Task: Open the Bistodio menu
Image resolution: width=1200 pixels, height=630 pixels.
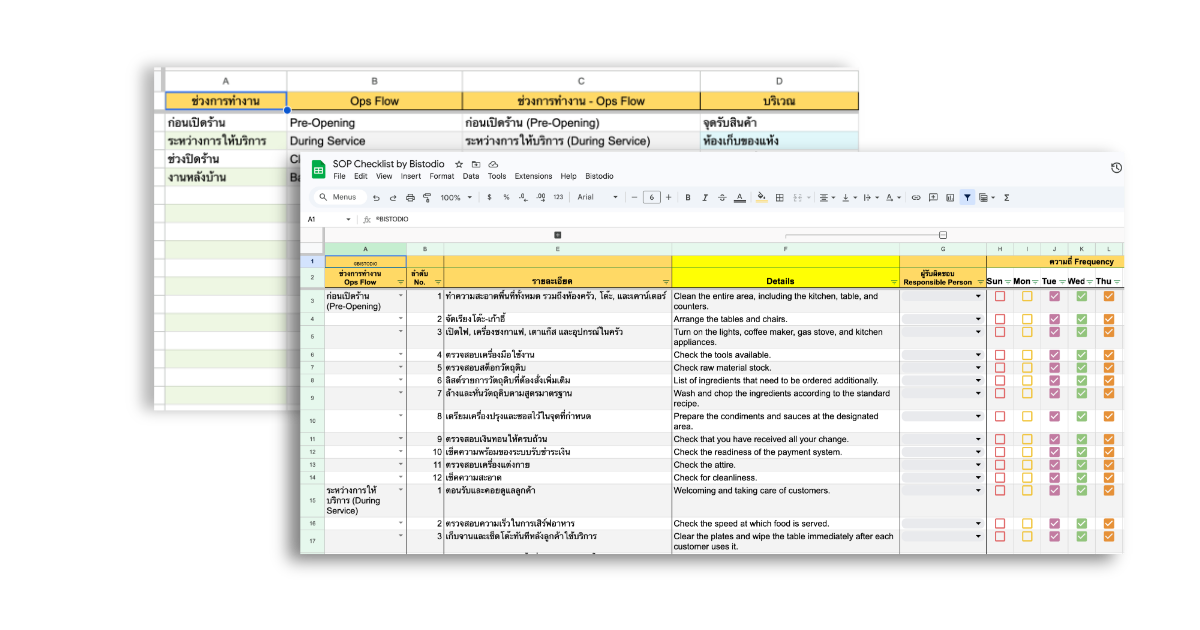Action: tap(599, 177)
